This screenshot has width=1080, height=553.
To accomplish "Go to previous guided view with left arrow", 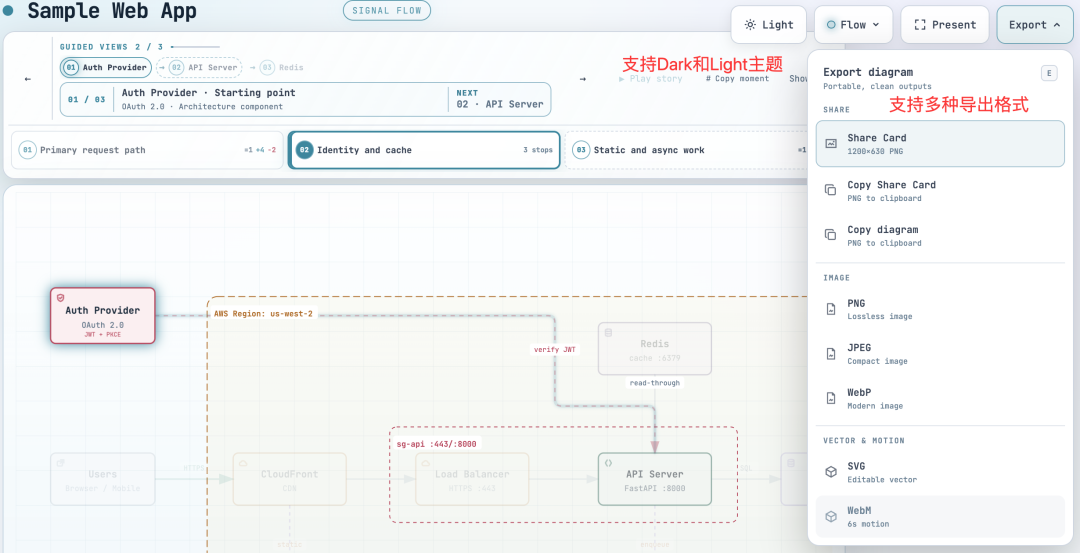I will [x=28, y=79].
